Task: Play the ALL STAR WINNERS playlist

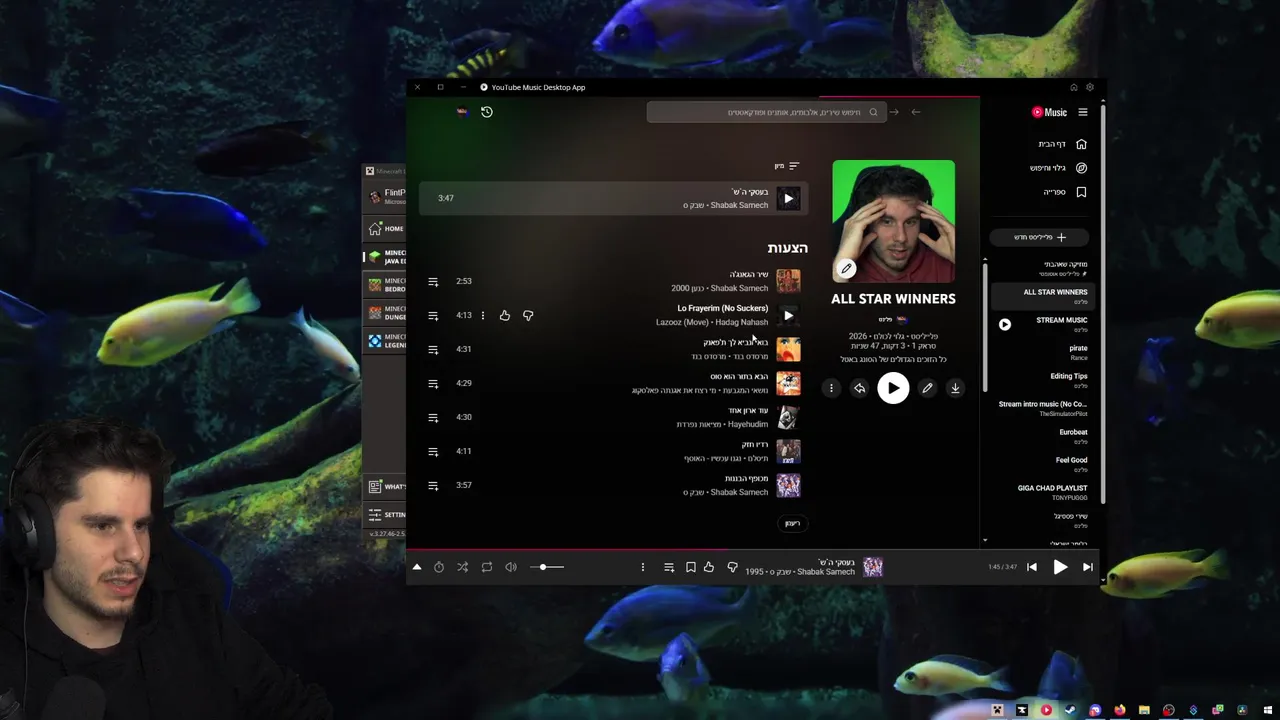Action: click(893, 388)
